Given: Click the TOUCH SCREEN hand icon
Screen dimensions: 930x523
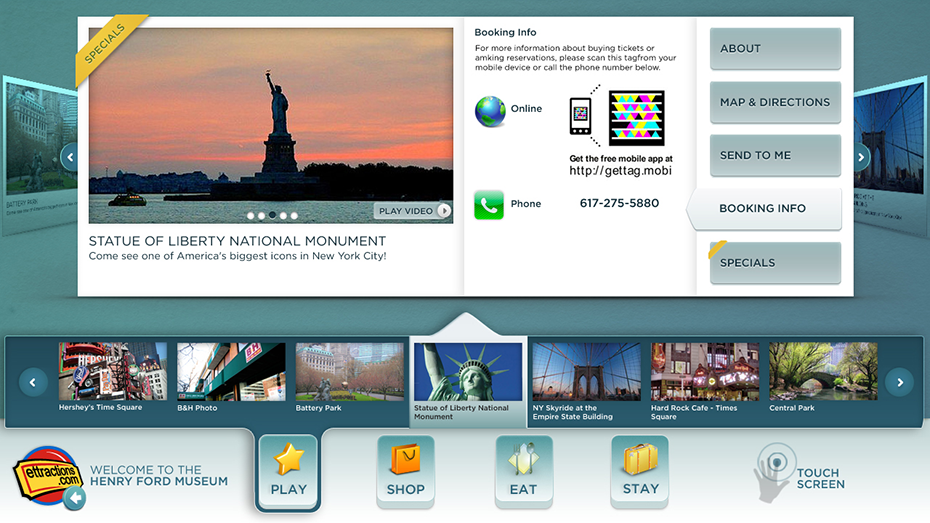Looking at the screenshot, I should 773,473.
